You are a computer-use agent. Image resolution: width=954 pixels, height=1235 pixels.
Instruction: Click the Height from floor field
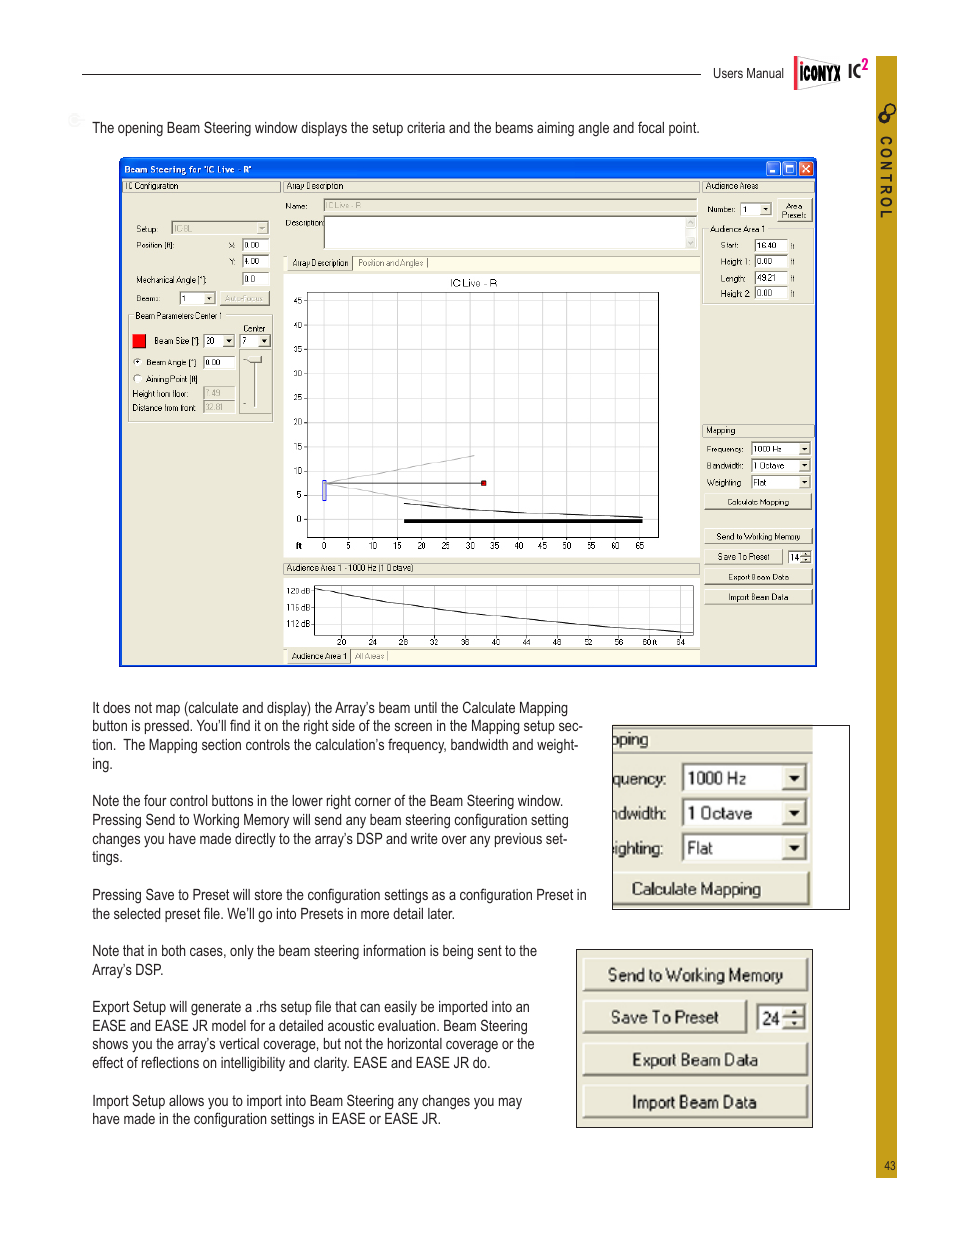click(x=219, y=393)
